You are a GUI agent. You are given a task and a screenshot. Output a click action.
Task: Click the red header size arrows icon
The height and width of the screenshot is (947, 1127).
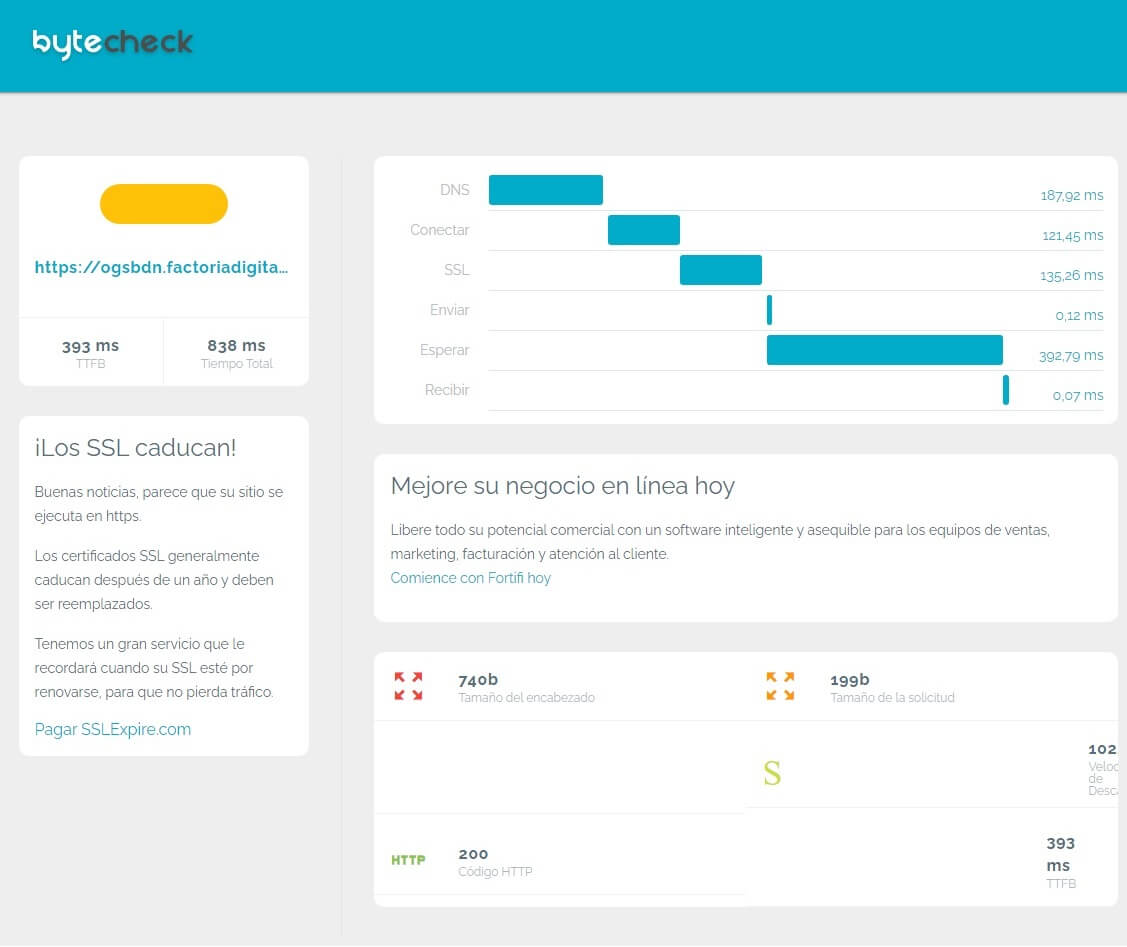pyautogui.click(x=408, y=686)
